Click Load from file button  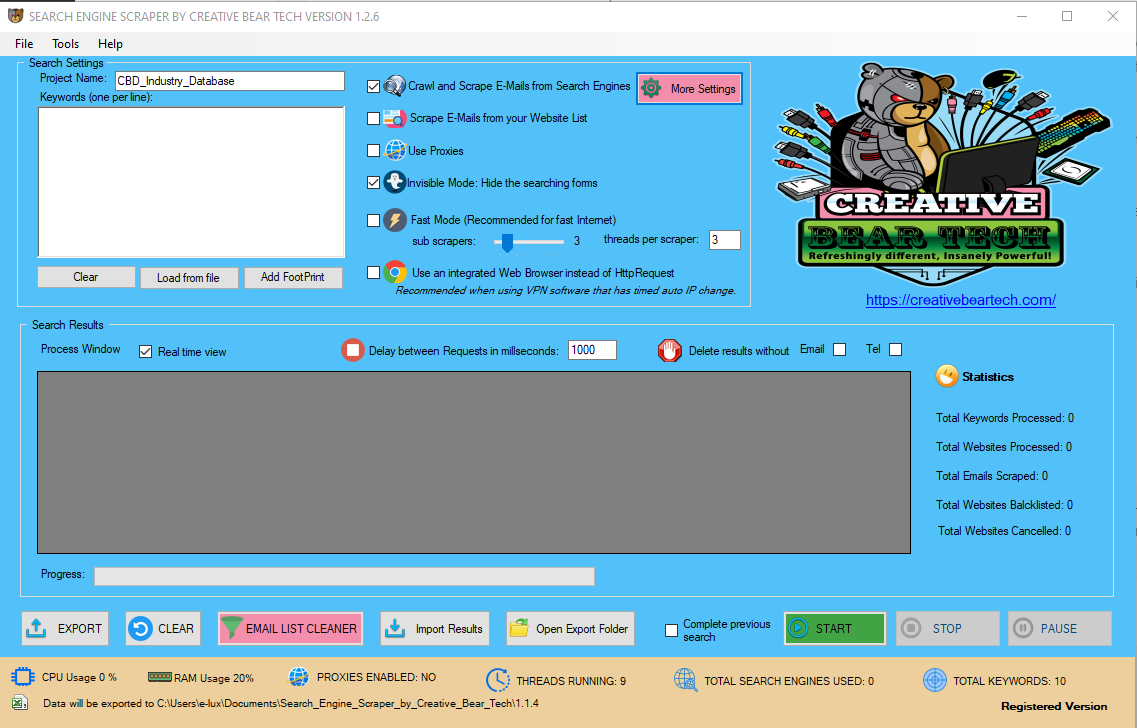point(189,278)
